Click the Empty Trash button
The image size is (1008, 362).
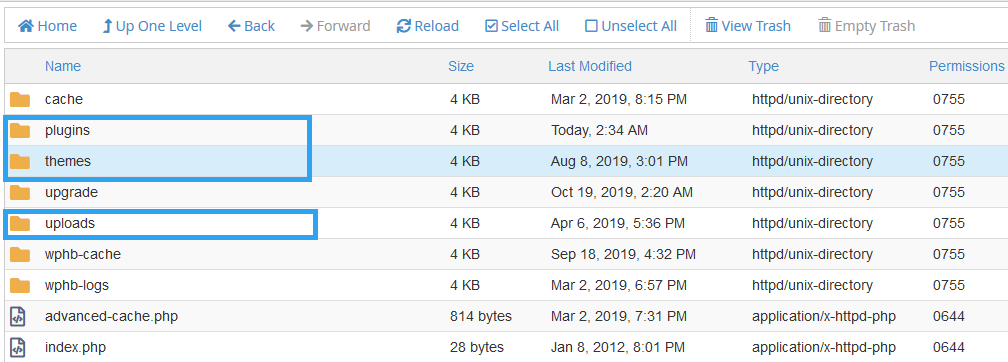(866, 26)
